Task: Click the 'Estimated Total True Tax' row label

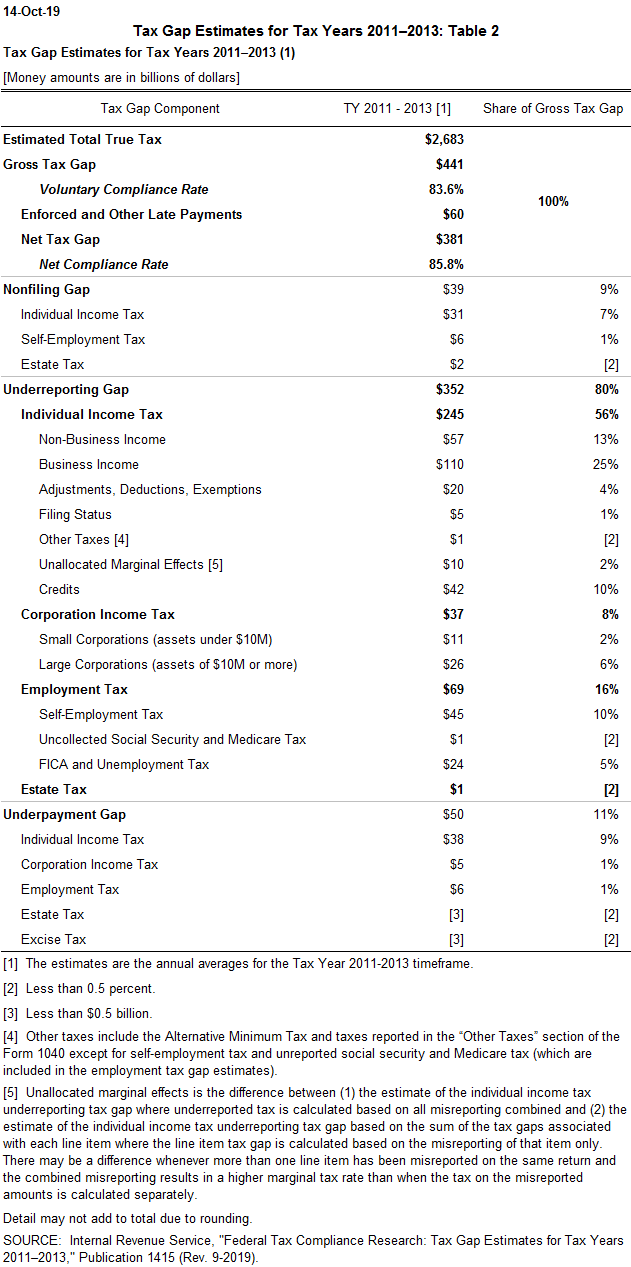Action: click(x=82, y=139)
